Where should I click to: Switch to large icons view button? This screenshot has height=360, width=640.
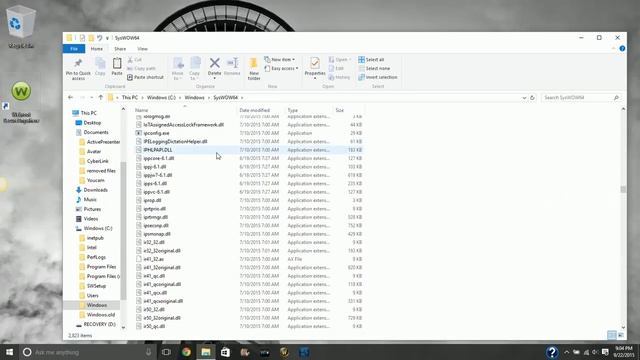(621, 335)
